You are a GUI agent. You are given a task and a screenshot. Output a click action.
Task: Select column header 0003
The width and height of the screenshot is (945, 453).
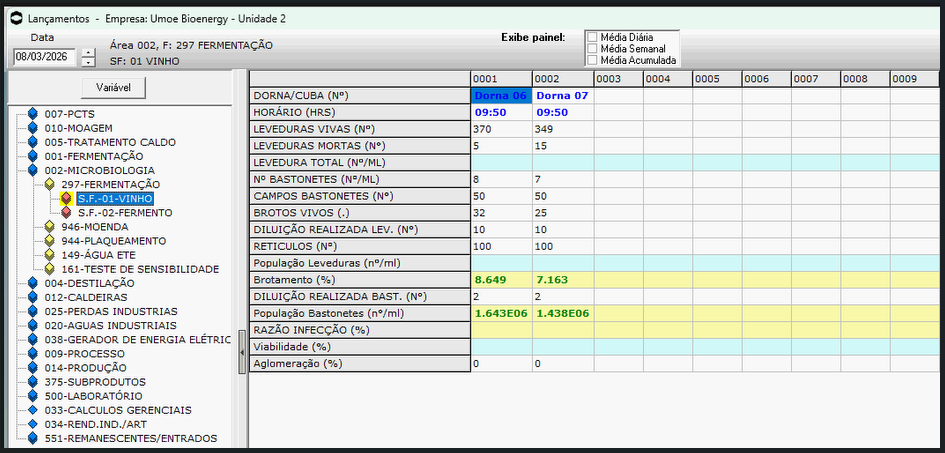619,79
